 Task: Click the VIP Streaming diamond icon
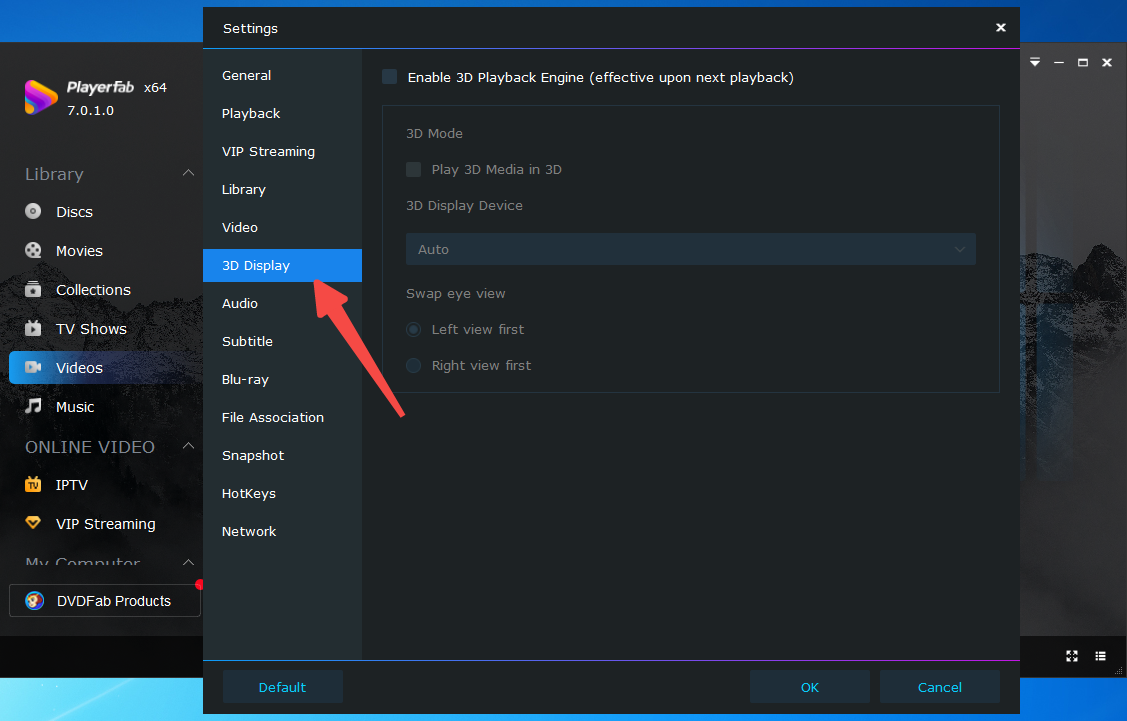point(33,523)
